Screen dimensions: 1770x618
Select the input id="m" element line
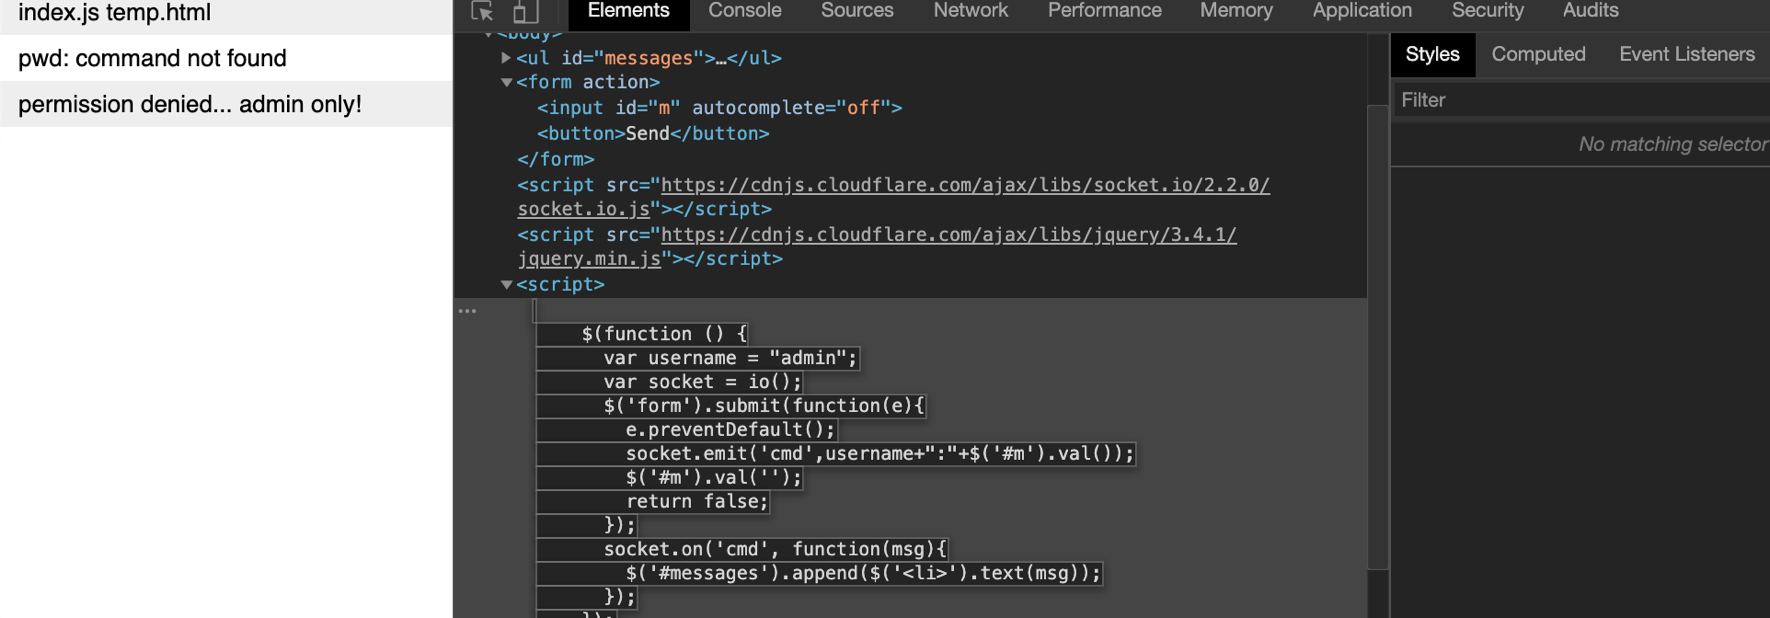pyautogui.click(x=719, y=108)
